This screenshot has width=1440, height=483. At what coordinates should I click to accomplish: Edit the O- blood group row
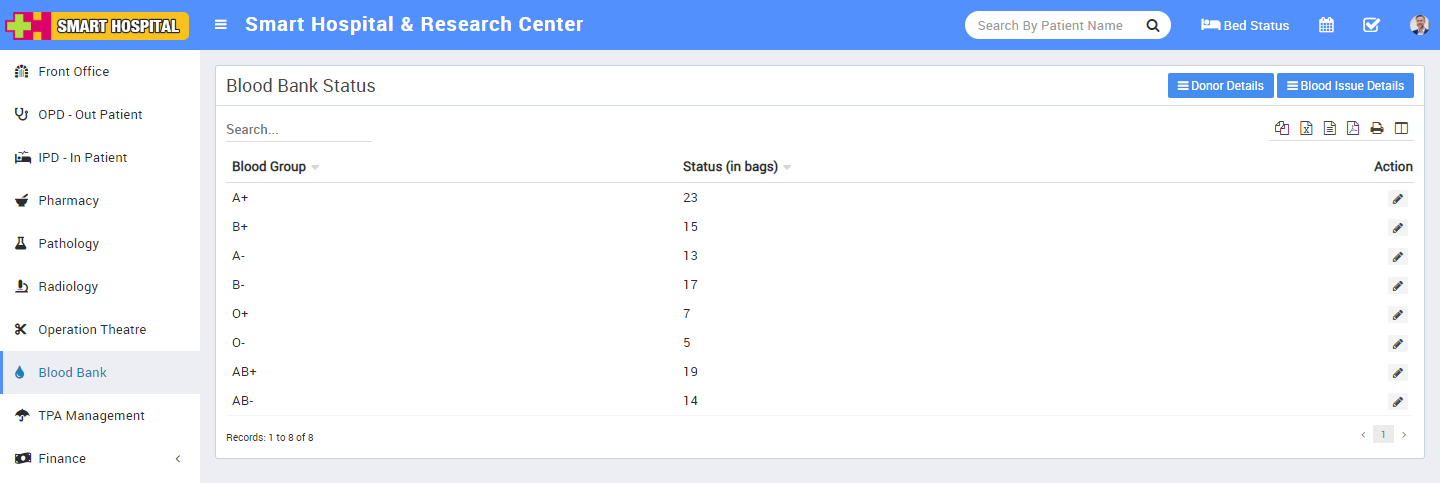click(x=1397, y=344)
